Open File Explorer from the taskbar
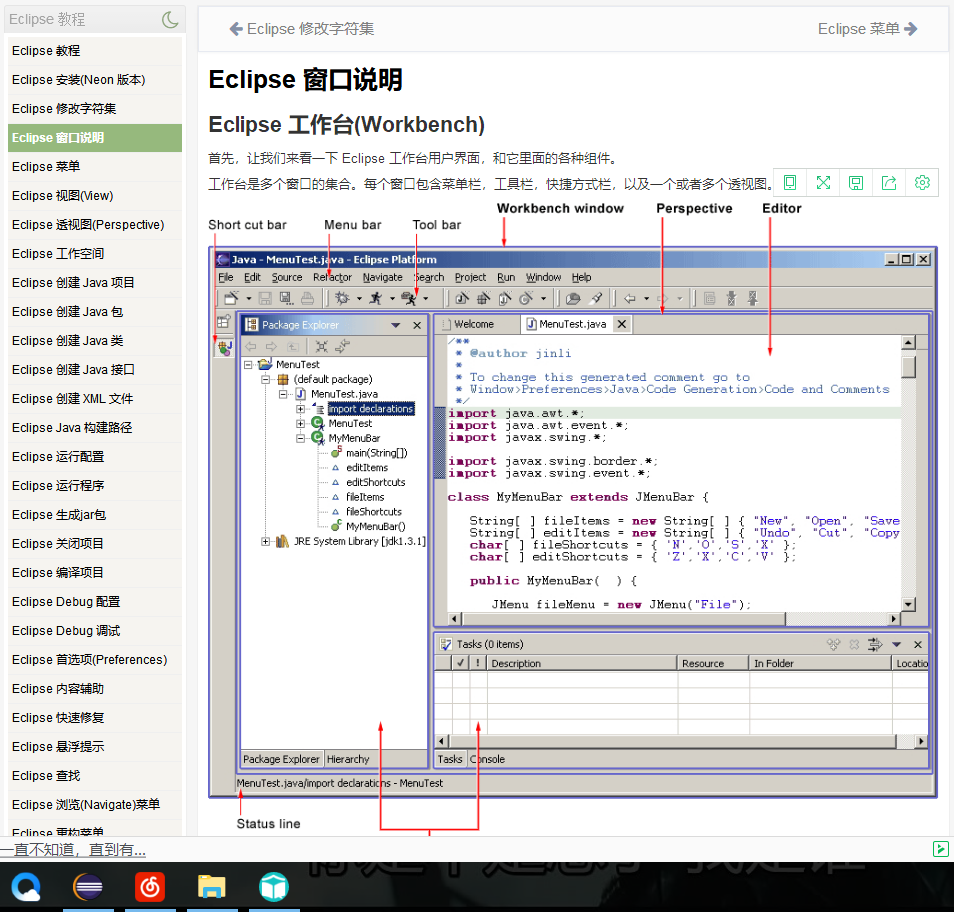The image size is (954, 912). click(212, 887)
